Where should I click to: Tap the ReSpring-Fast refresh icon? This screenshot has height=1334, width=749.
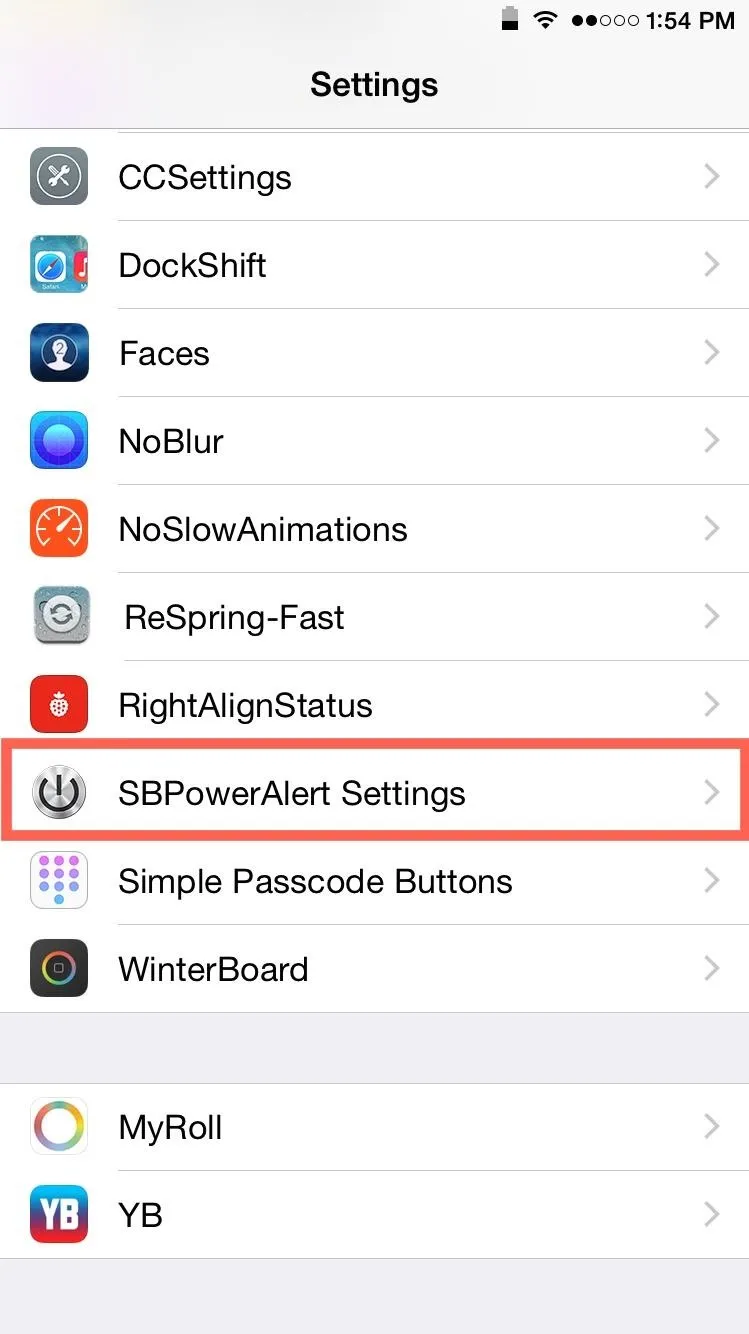(59, 617)
